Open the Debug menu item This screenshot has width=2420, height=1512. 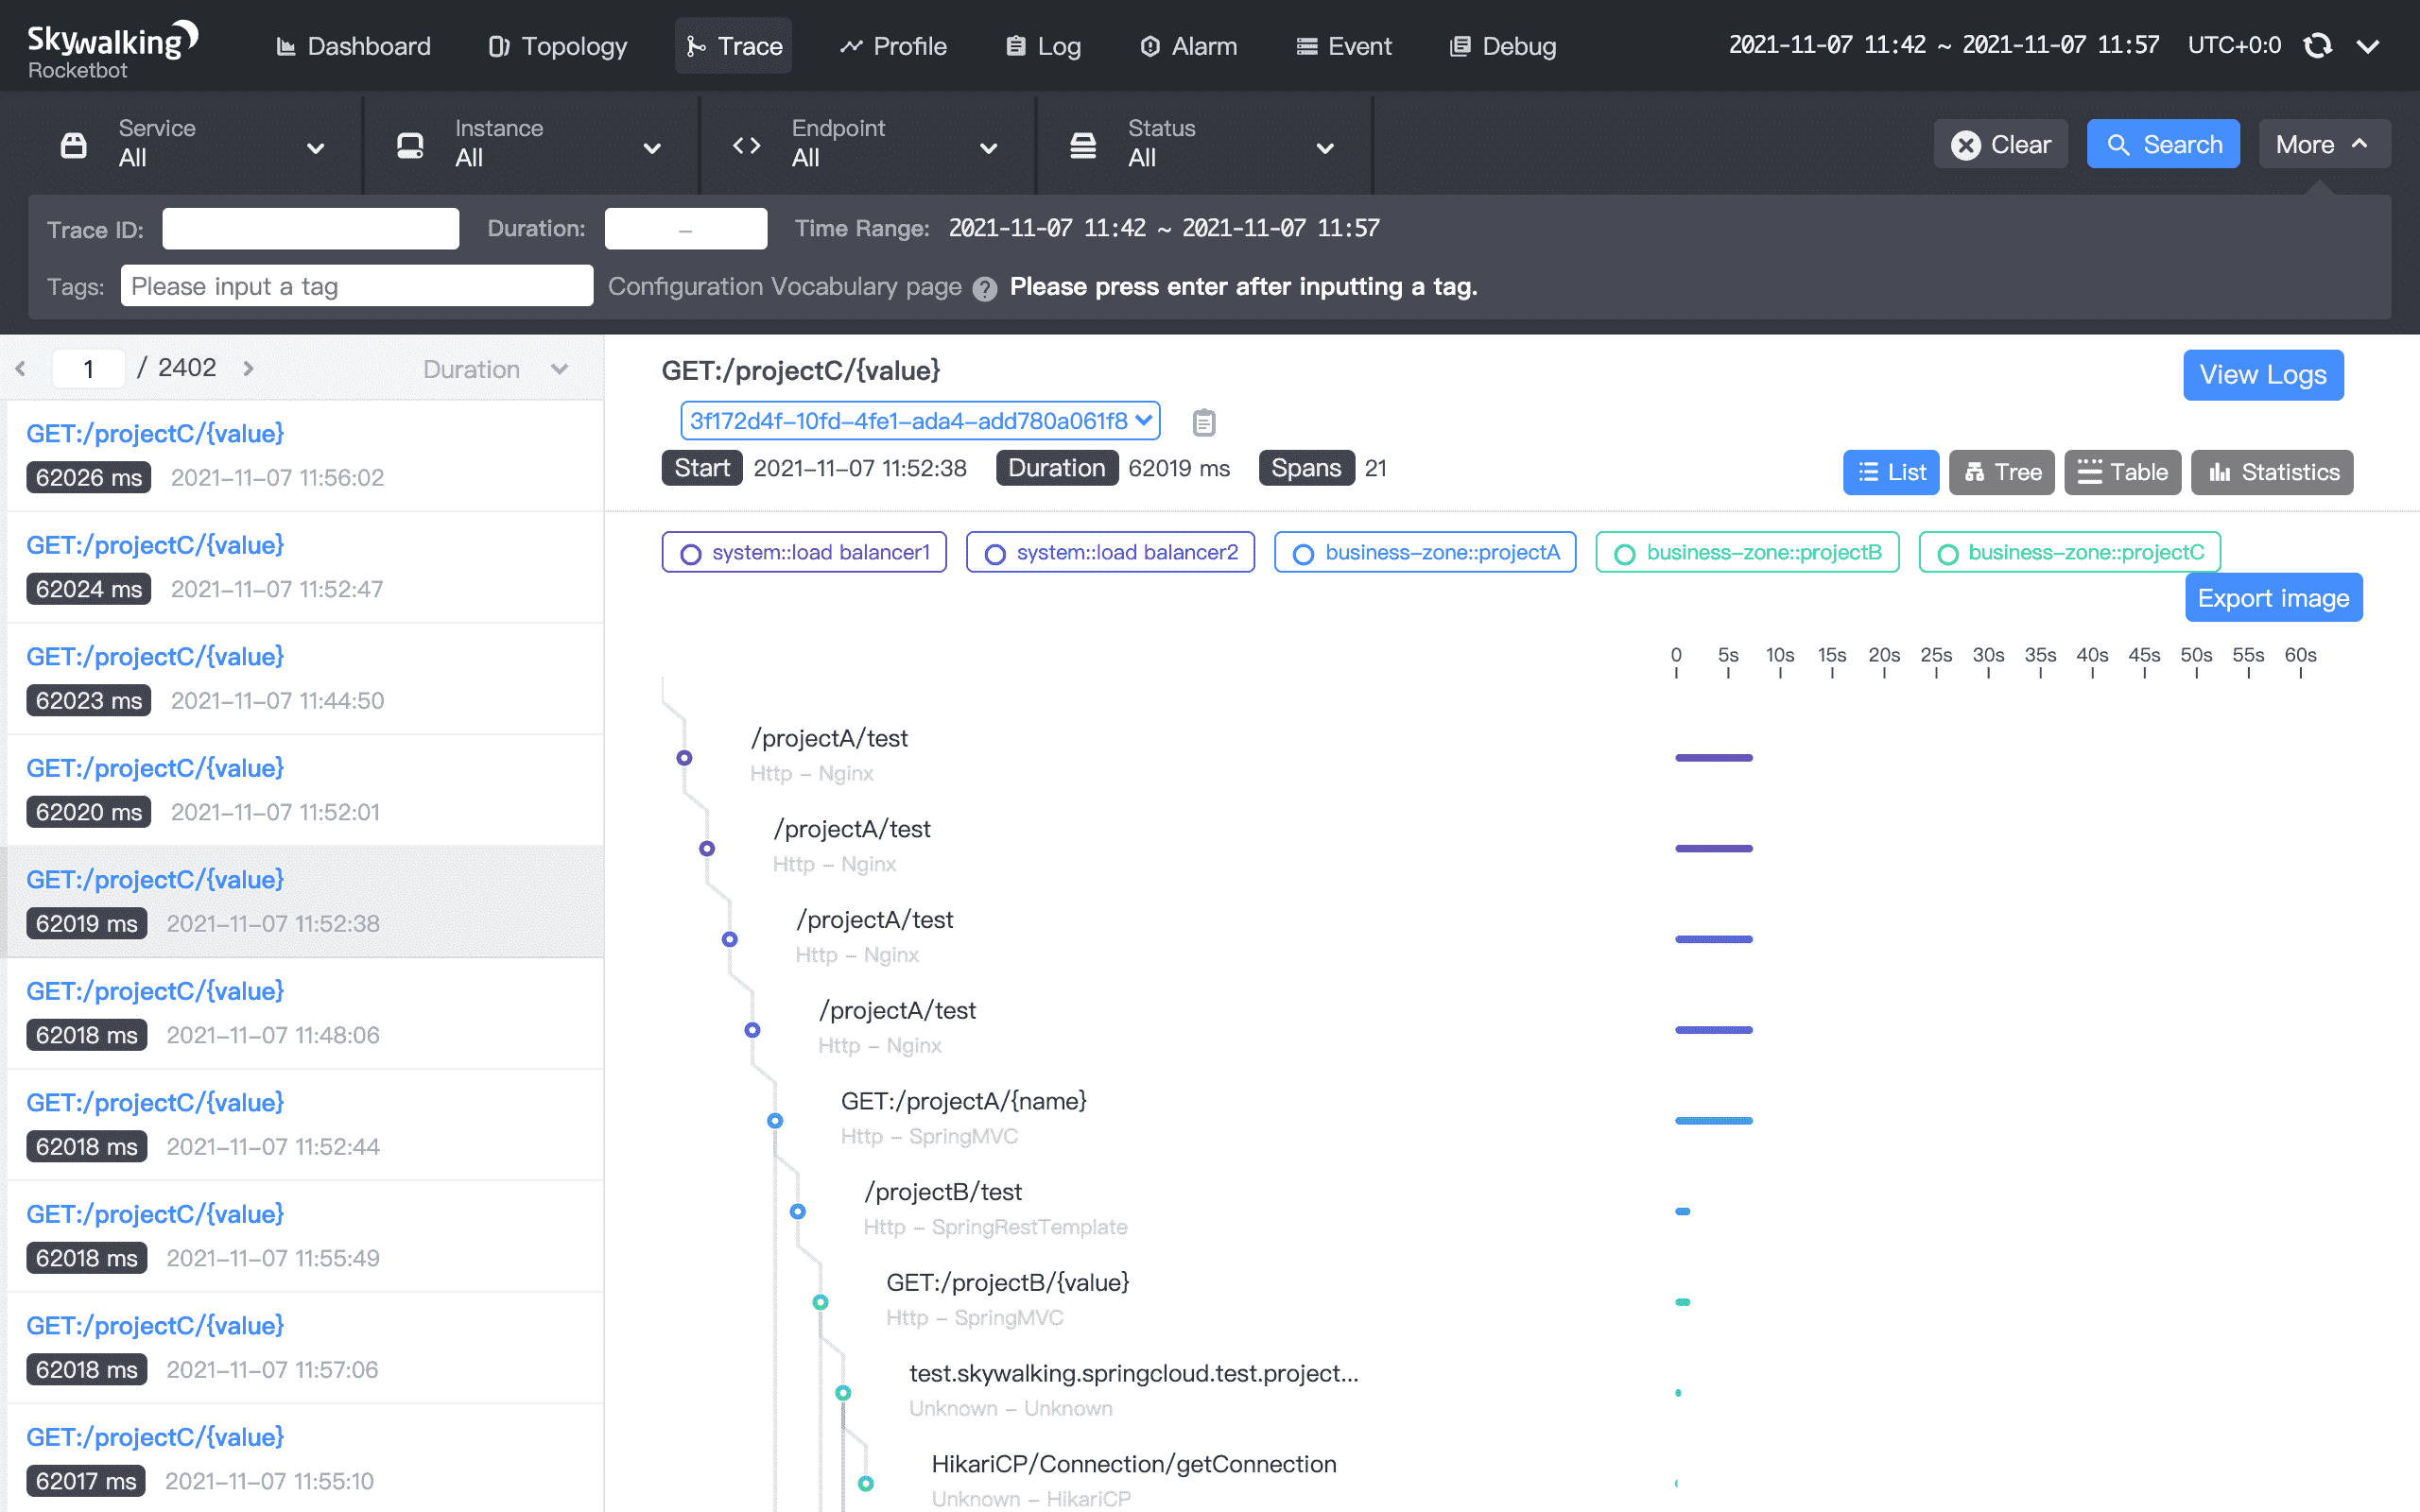point(1502,46)
